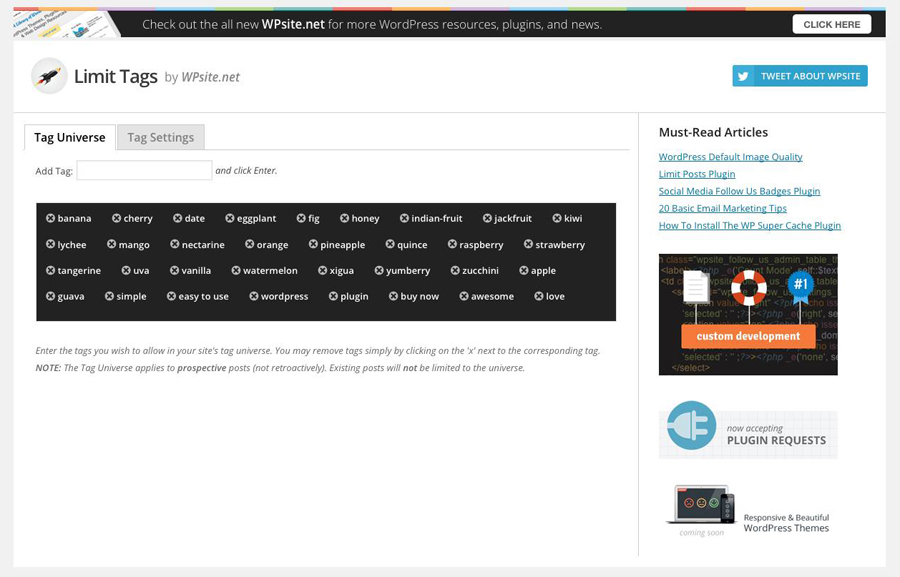This screenshot has height=577, width=900.
Task: Remove the xigua tag x icon
Action: (x=323, y=270)
